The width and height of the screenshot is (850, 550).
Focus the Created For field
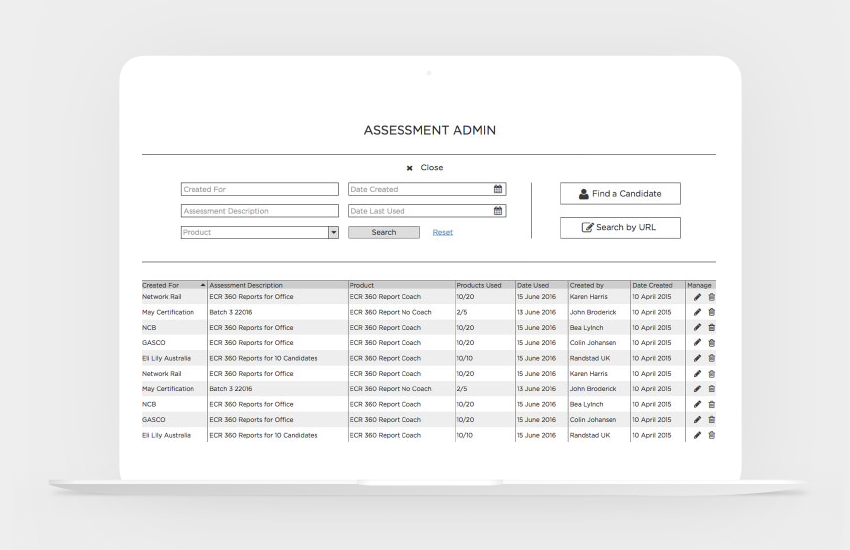(260, 189)
